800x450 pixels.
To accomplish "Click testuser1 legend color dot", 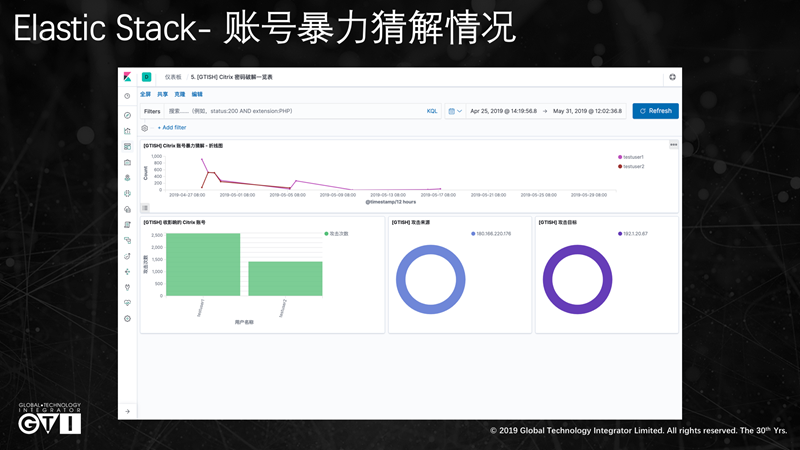I will pyautogui.click(x=620, y=157).
